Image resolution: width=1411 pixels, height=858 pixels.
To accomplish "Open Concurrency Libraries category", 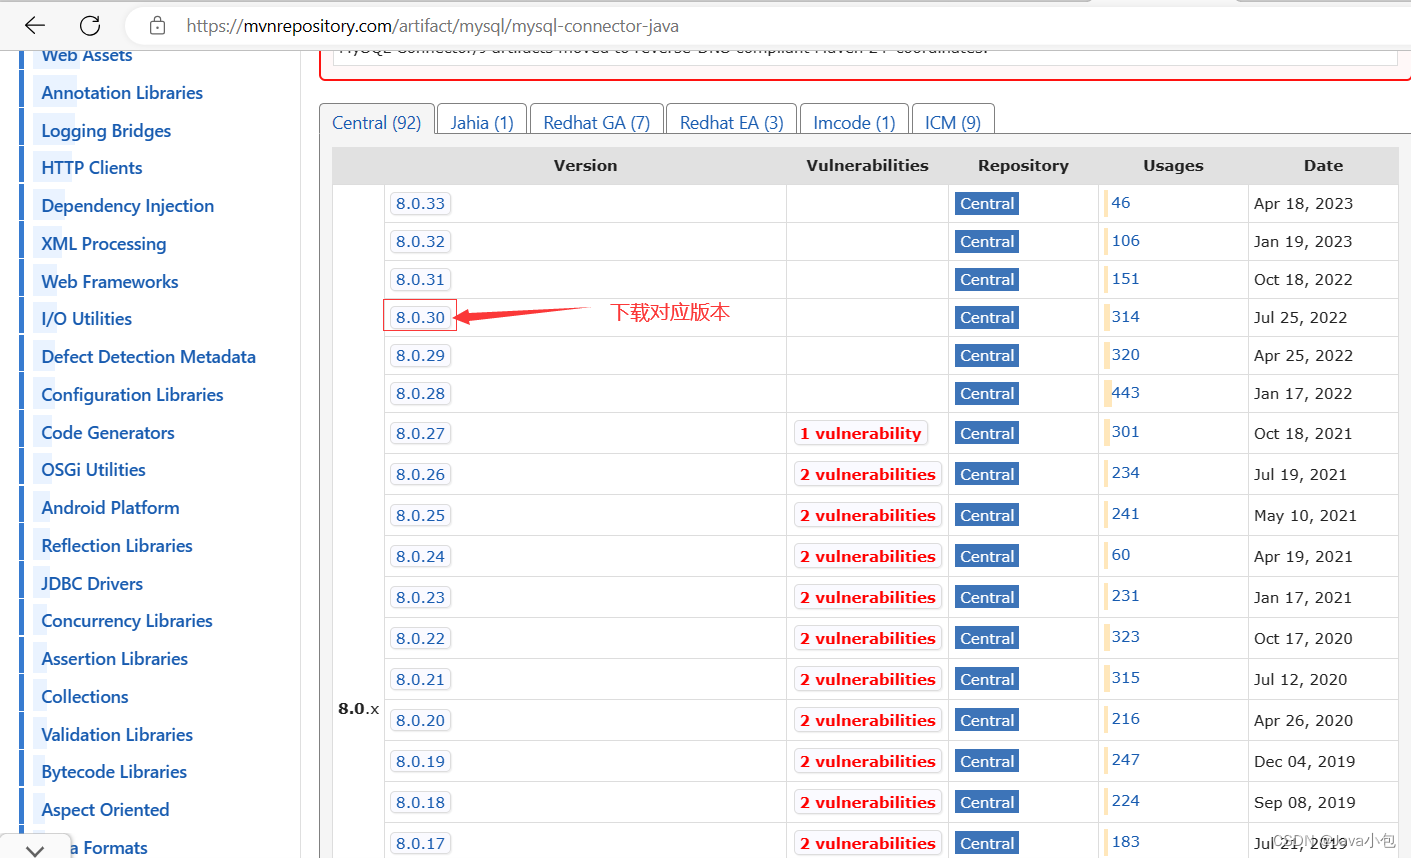I will pos(127,621).
